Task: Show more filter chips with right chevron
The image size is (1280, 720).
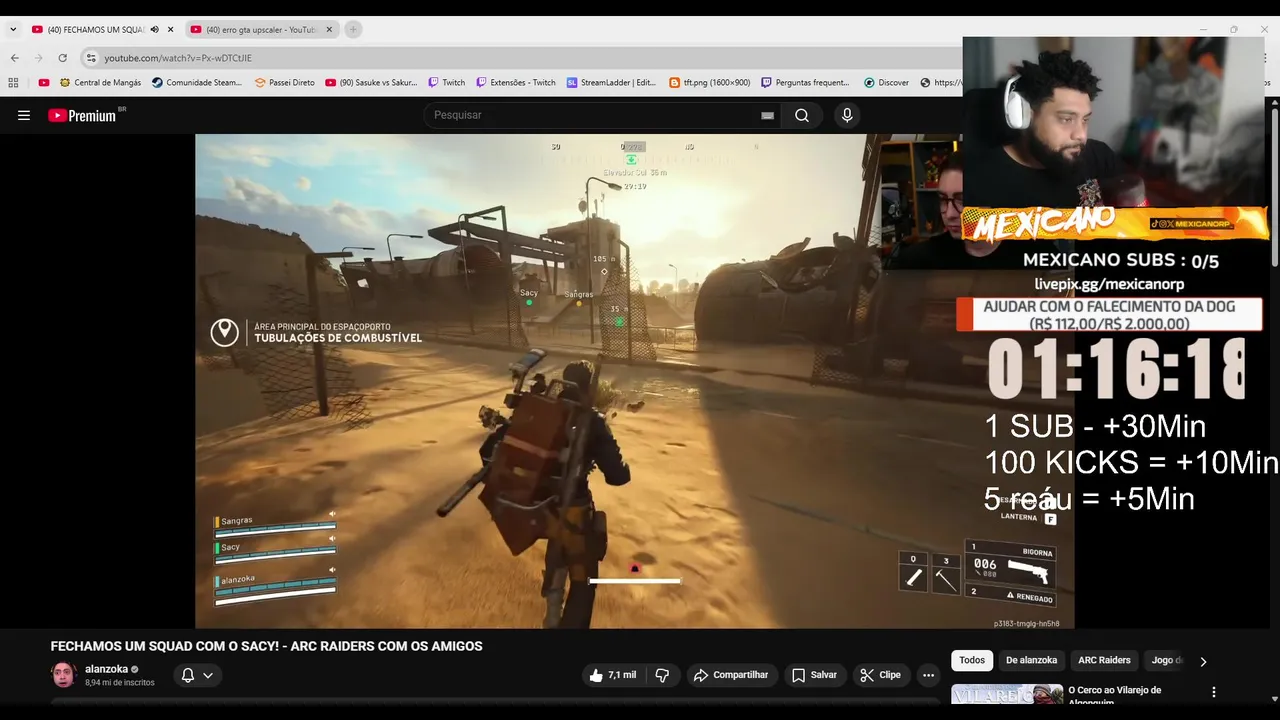Action: point(1203,661)
